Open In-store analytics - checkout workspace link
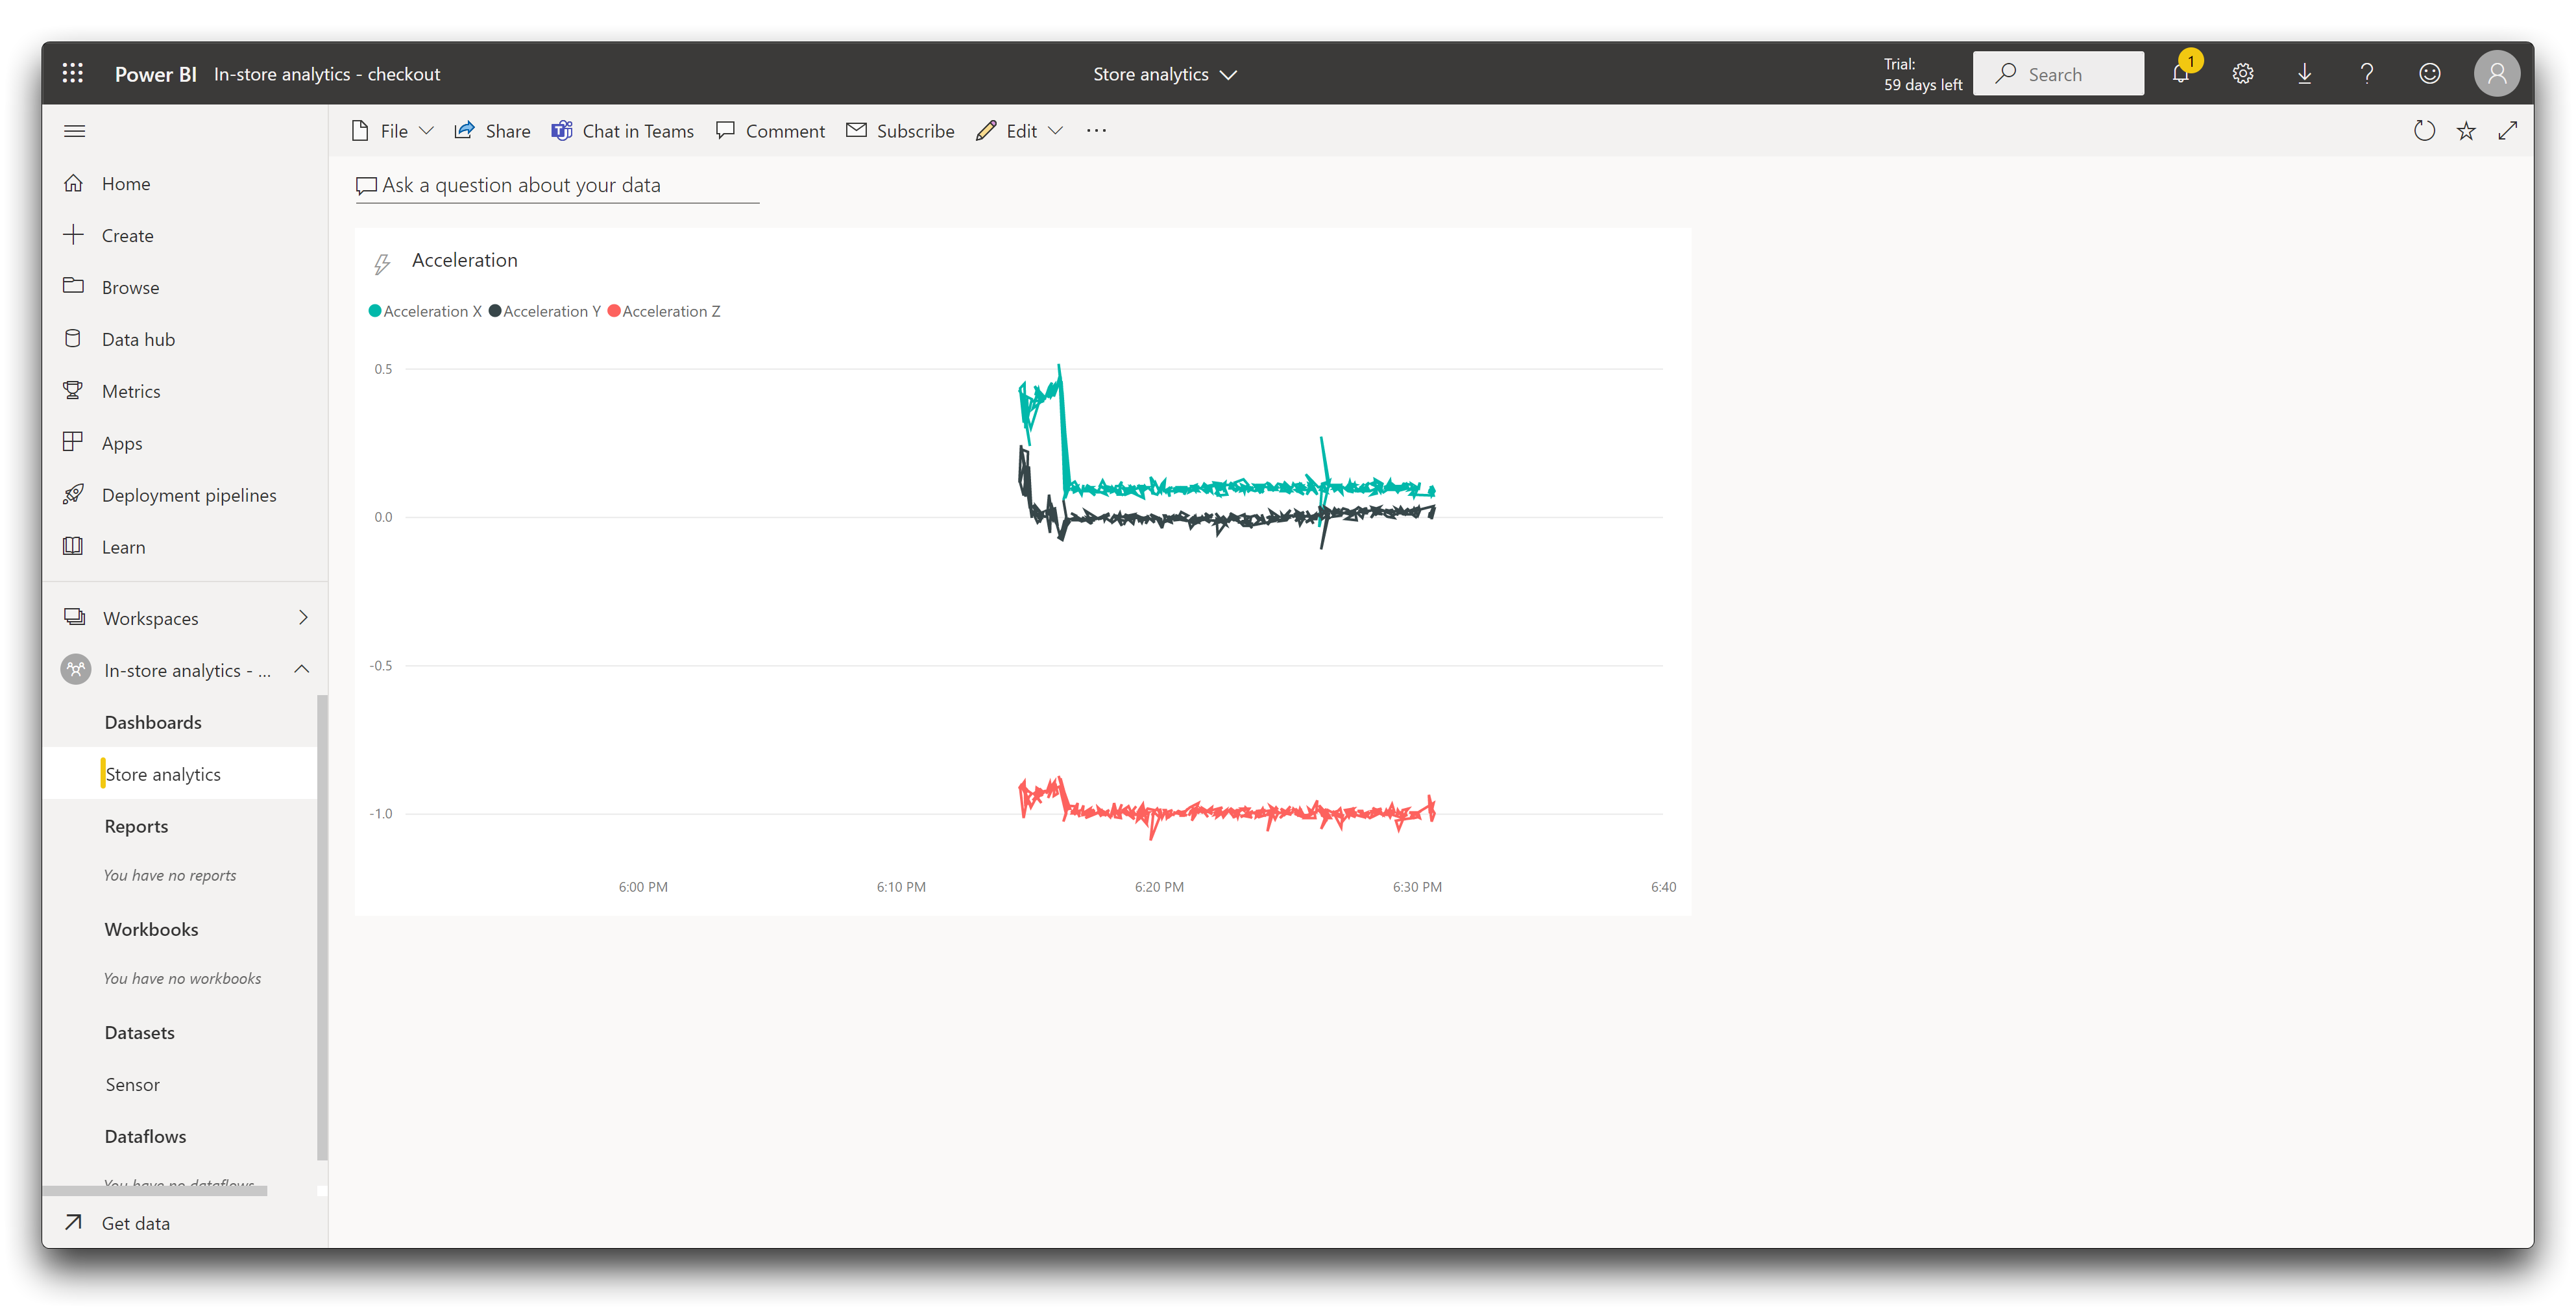Image resolution: width=2576 pixels, height=1311 pixels. click(x=326, y=74)
